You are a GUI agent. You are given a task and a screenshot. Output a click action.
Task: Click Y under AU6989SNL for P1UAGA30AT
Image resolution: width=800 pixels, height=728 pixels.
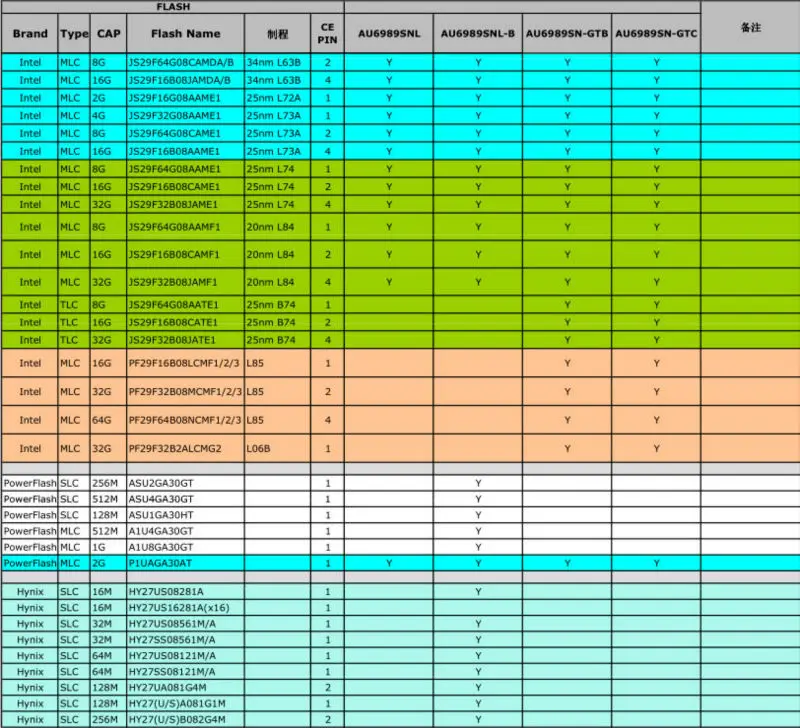[389, 563]
